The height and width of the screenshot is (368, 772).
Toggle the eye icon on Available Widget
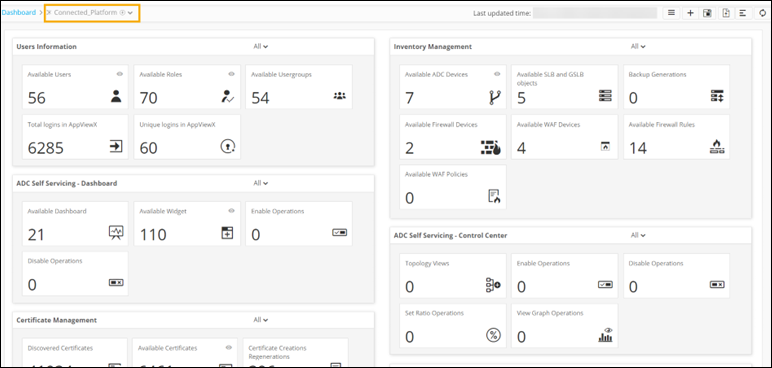coord(231,210)
